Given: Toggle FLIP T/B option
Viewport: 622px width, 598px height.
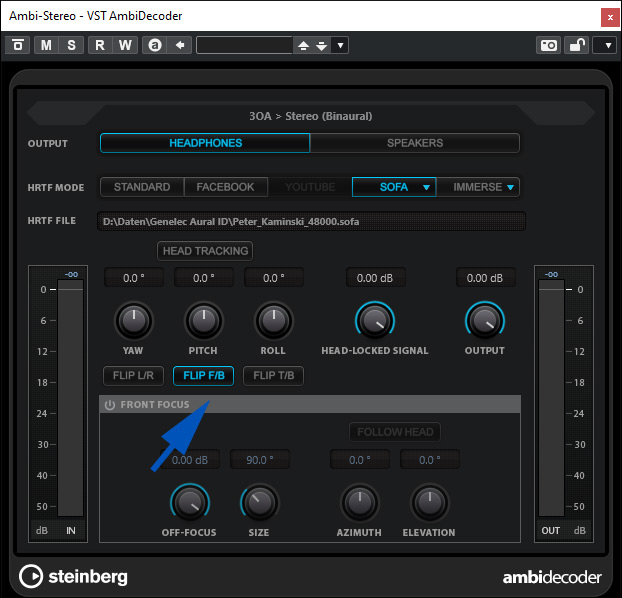Looking at the screenshot, I should click(x=272, y=376).
